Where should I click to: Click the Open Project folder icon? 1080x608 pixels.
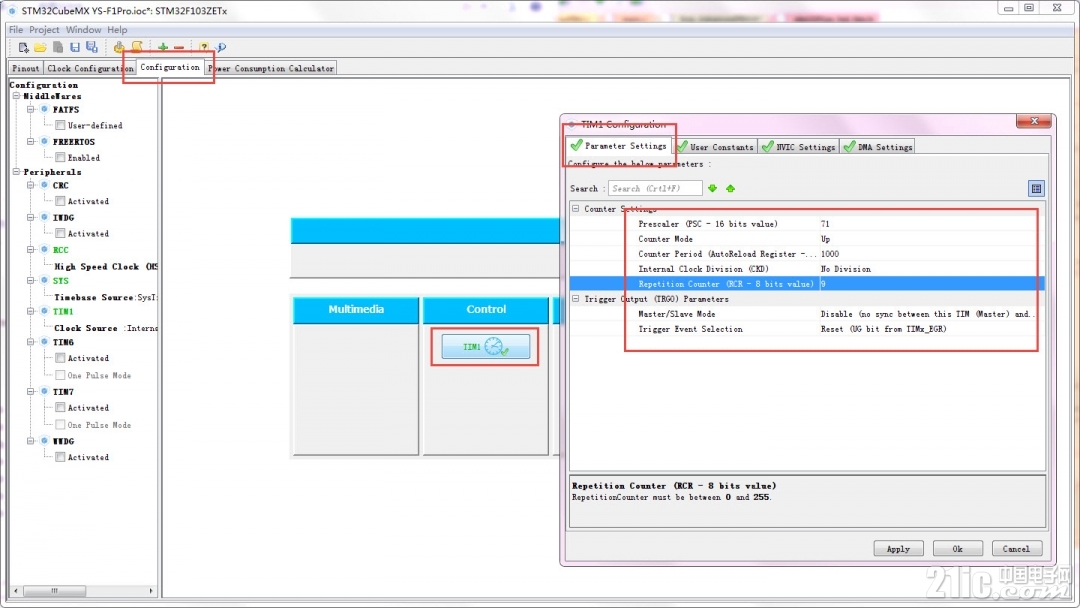(x=40, y=48)
